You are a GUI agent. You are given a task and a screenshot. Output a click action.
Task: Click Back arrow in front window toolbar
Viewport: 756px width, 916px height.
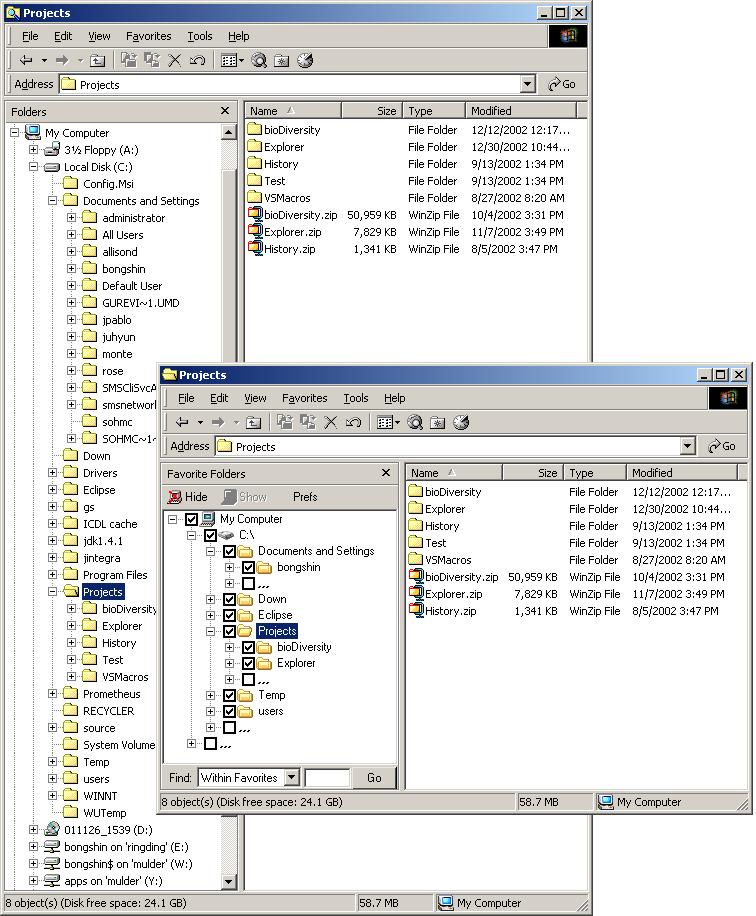(182, 422)
